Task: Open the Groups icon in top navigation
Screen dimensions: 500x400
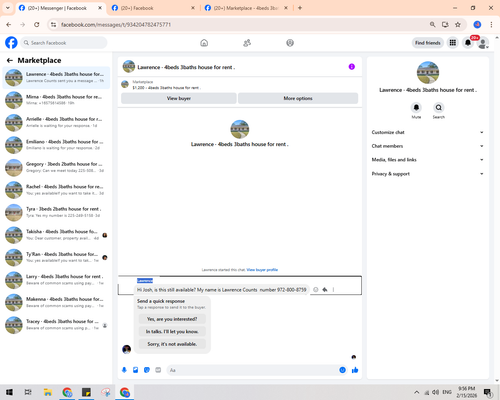Action: point(290,43)
